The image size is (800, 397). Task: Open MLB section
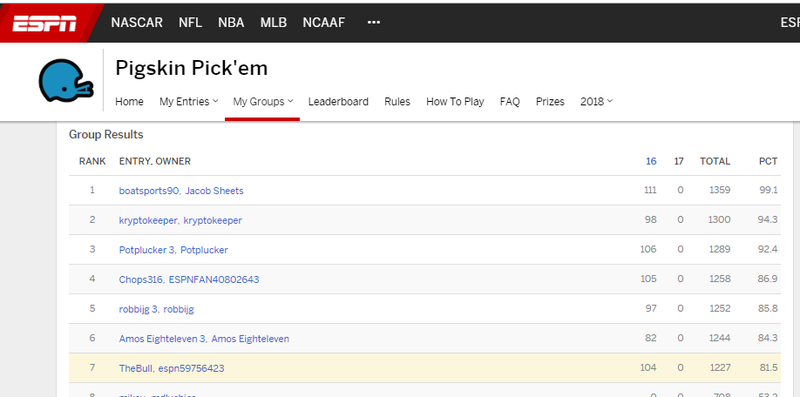pos(273,22)
